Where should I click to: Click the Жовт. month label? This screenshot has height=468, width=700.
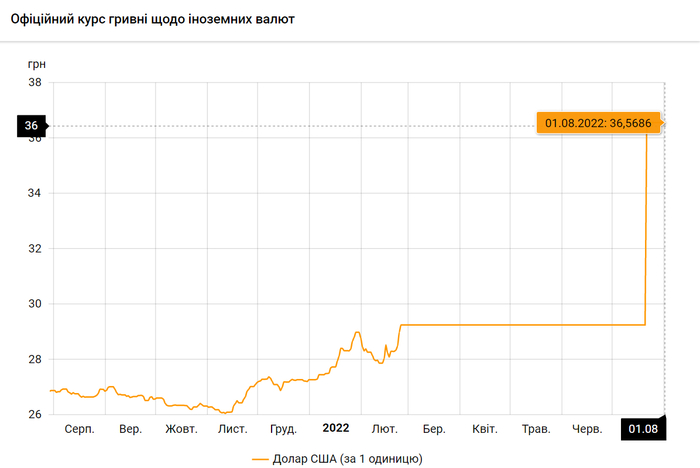pos(181,429)
